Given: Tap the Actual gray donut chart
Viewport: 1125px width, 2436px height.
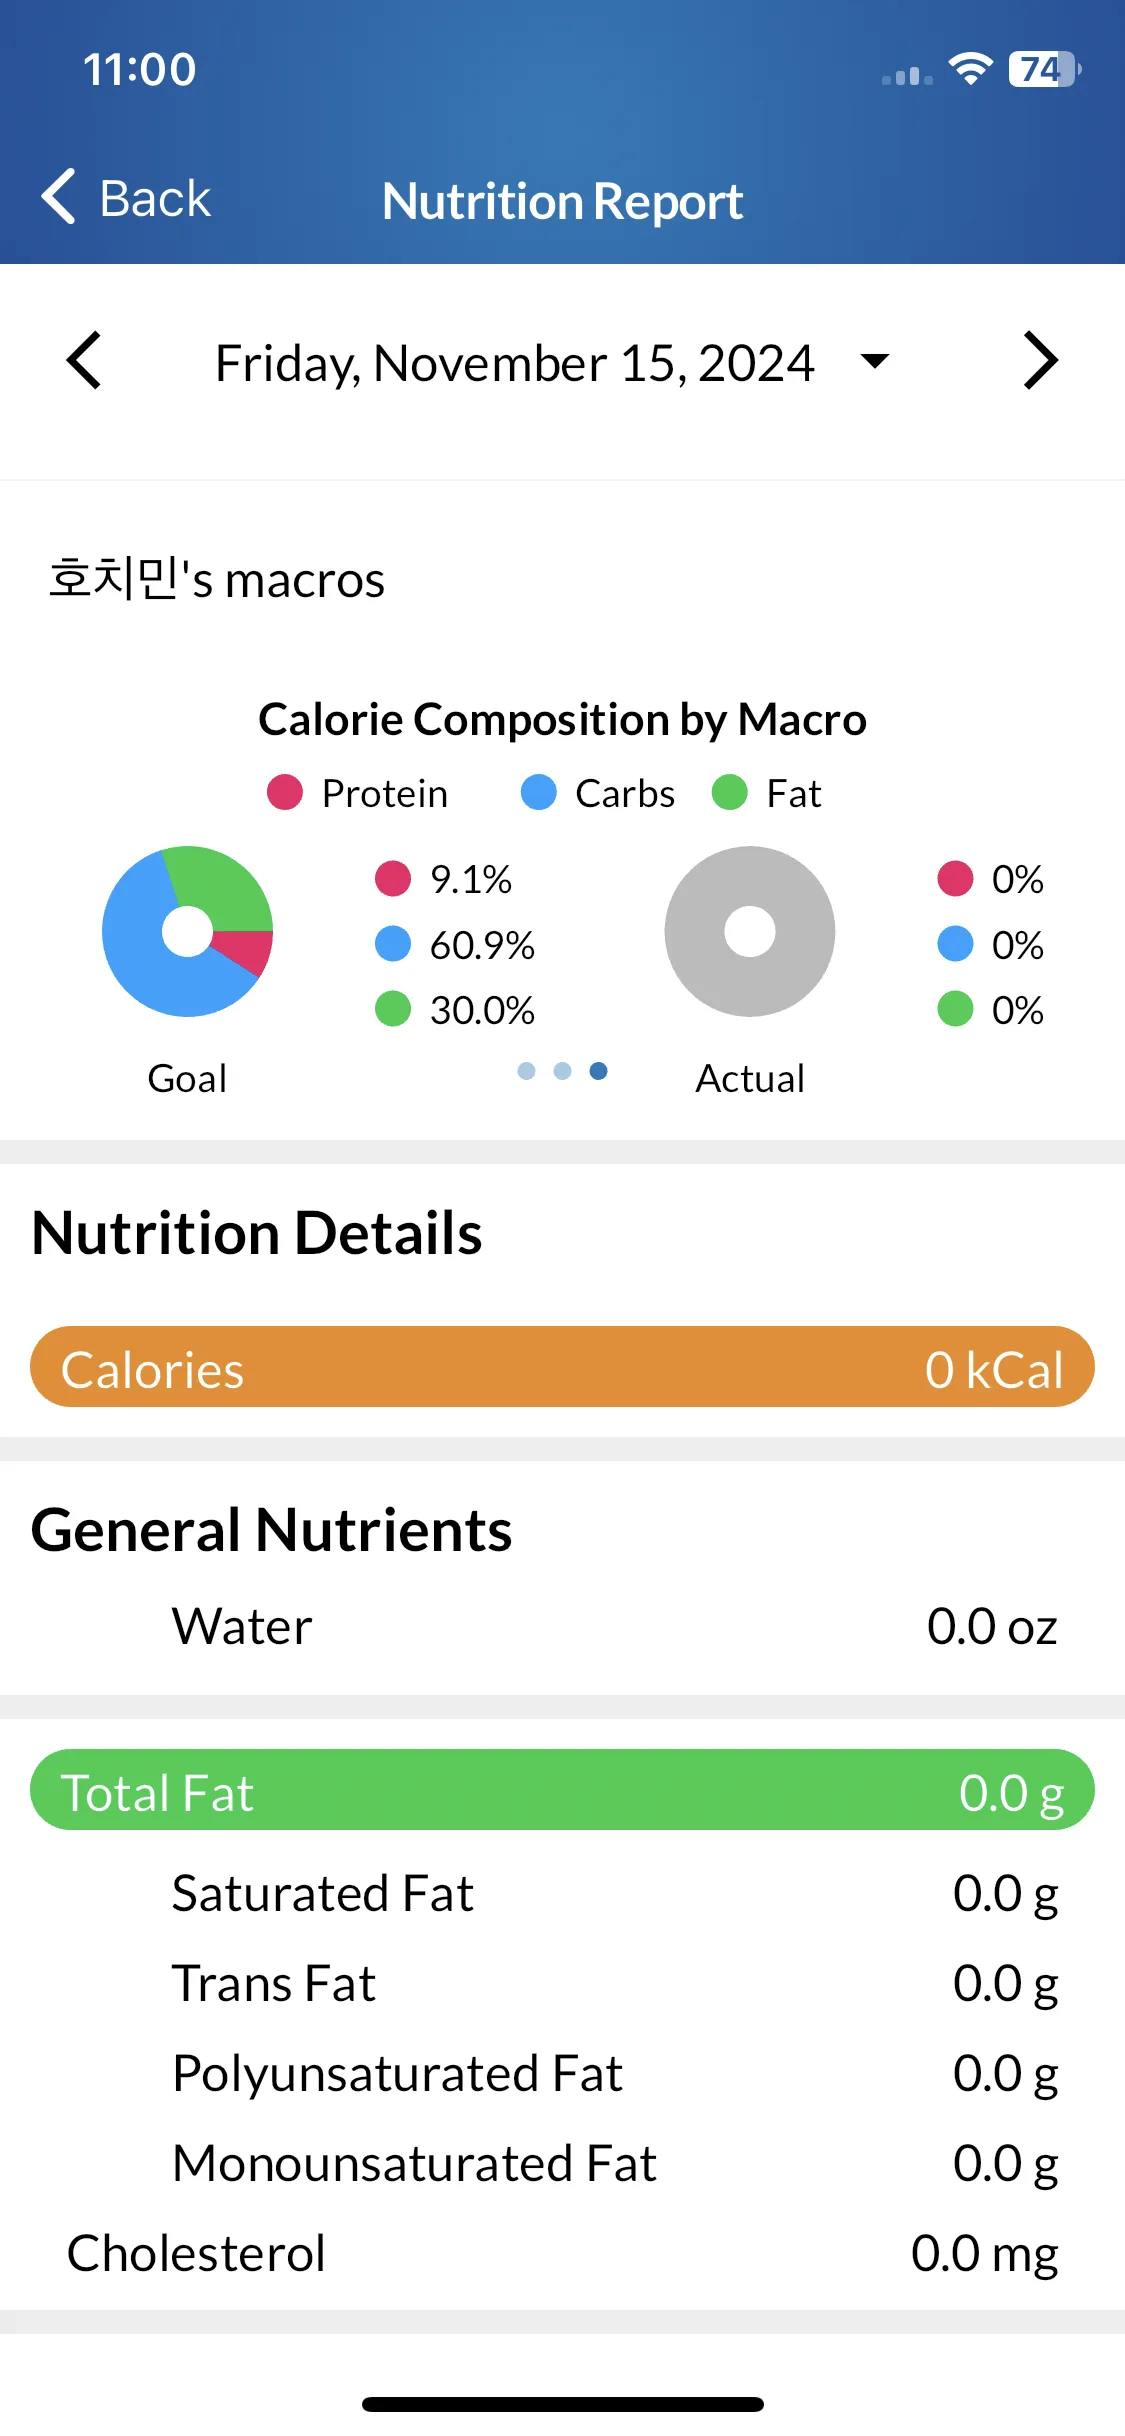Looking at the screenshot, I should pyautogui.click(x=750, y=931).
